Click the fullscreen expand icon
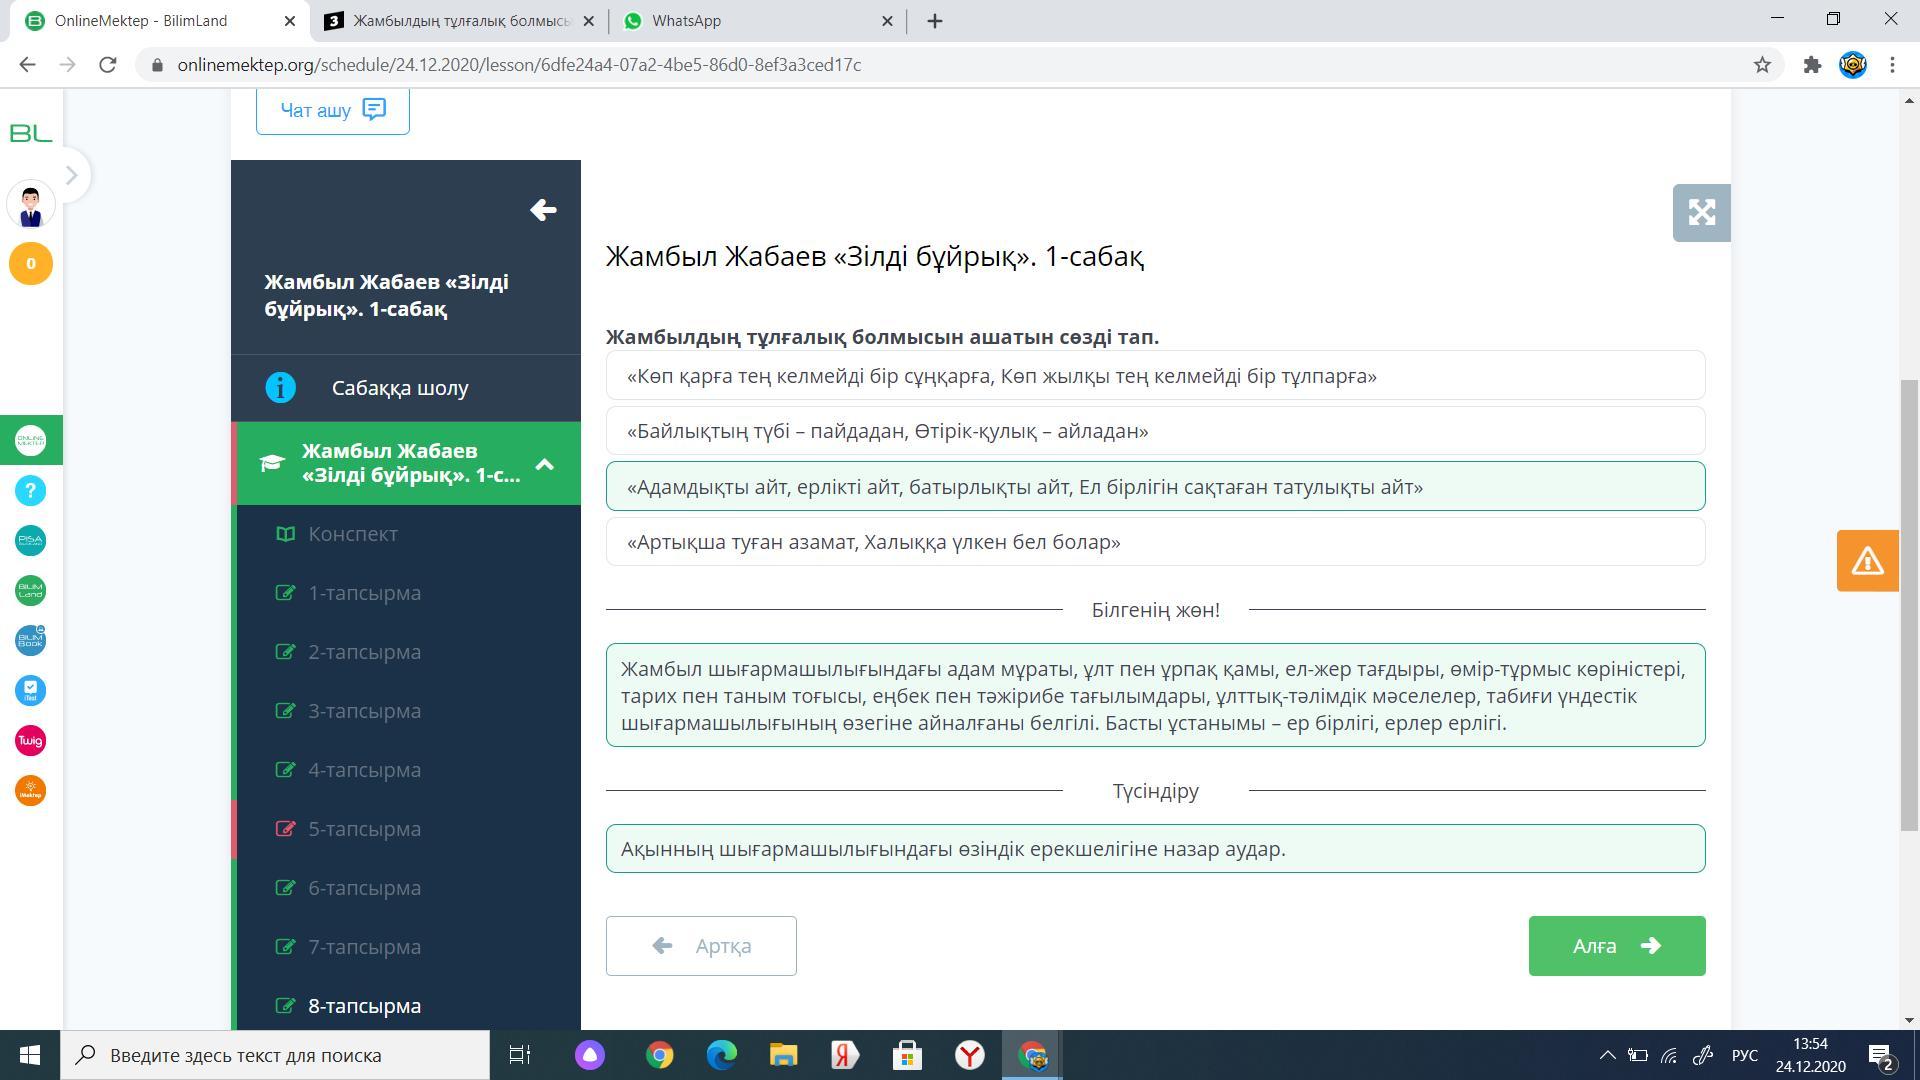Screen dimensions: 1920x1080 tap(1701, 212)
